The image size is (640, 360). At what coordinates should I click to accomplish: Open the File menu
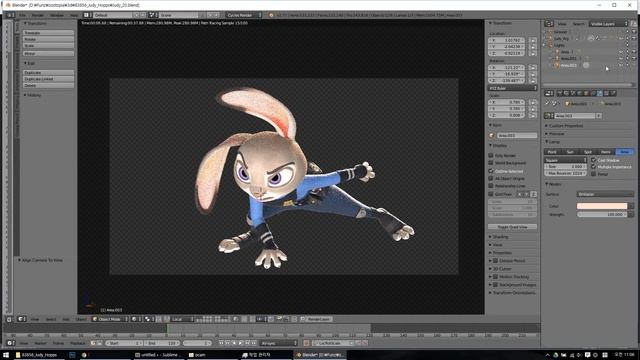[x=22, y=15]
